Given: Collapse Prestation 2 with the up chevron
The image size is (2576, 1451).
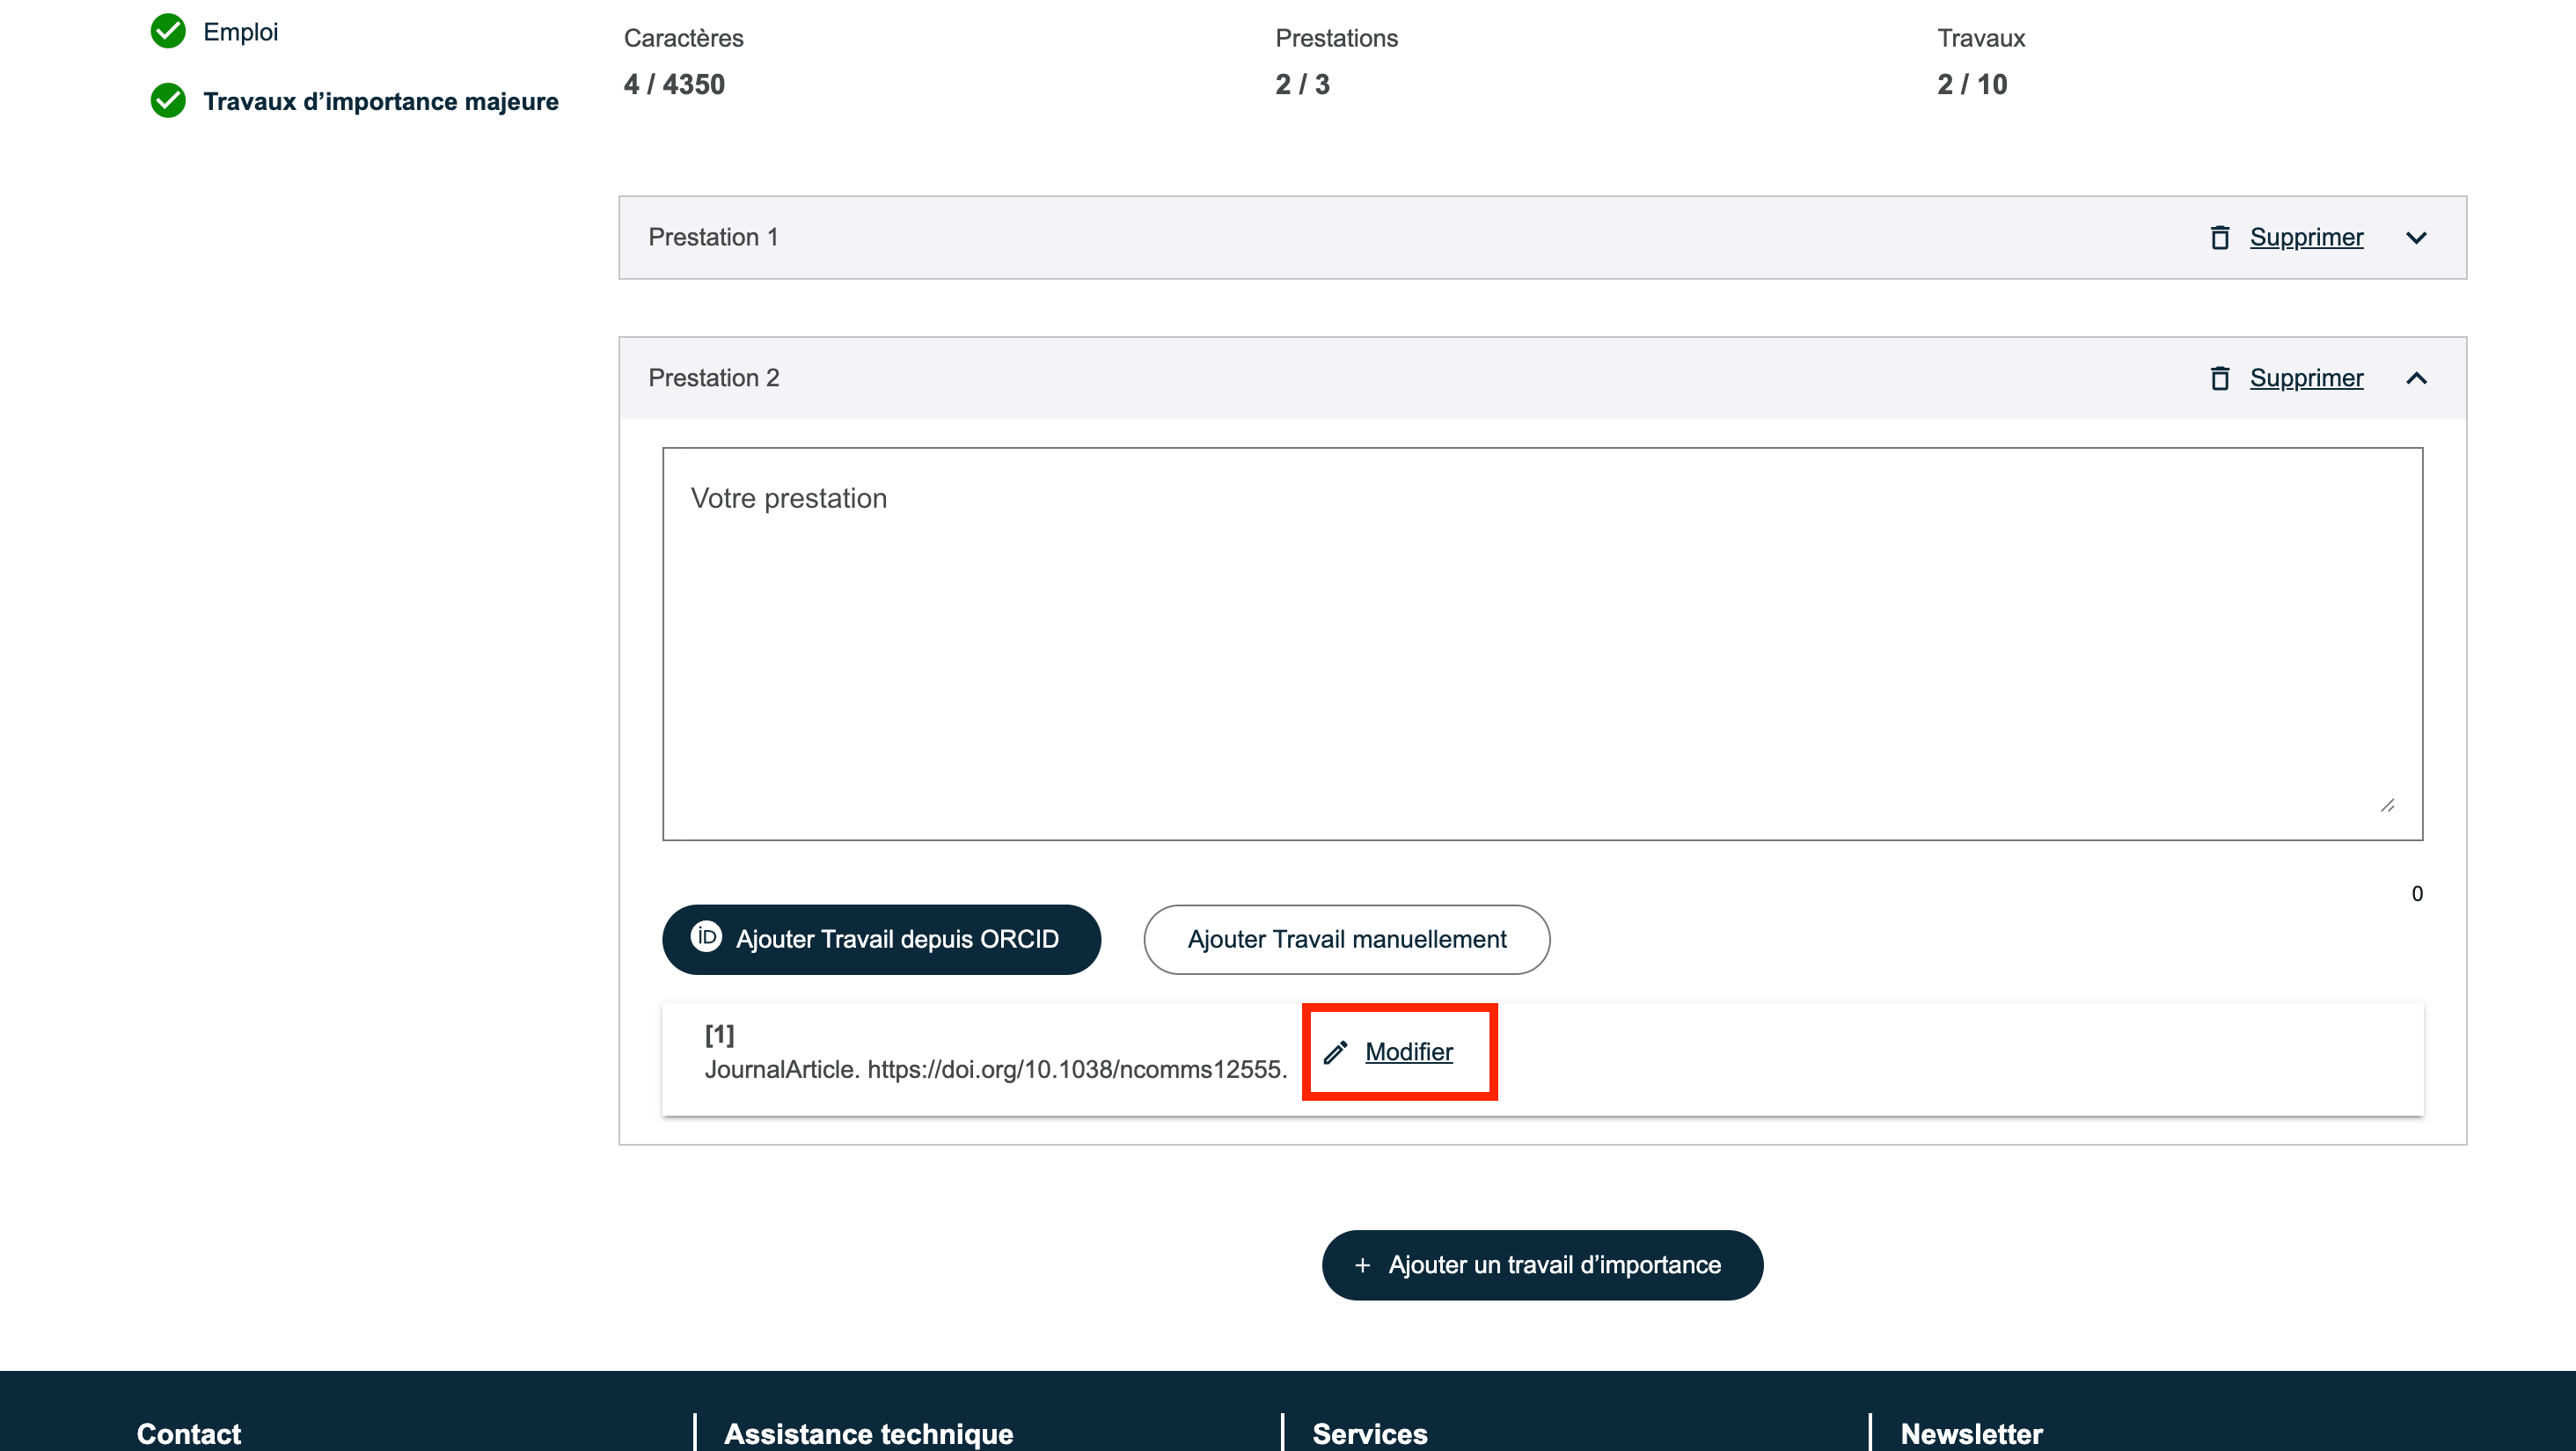Looking at the screenshot, I should (2416, 378).
